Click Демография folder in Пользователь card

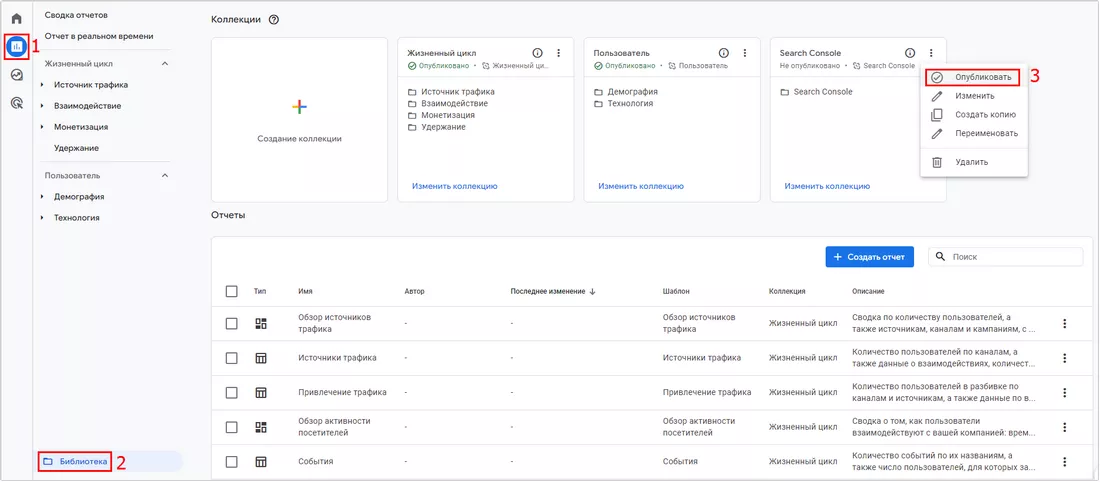tap(626, 92)
